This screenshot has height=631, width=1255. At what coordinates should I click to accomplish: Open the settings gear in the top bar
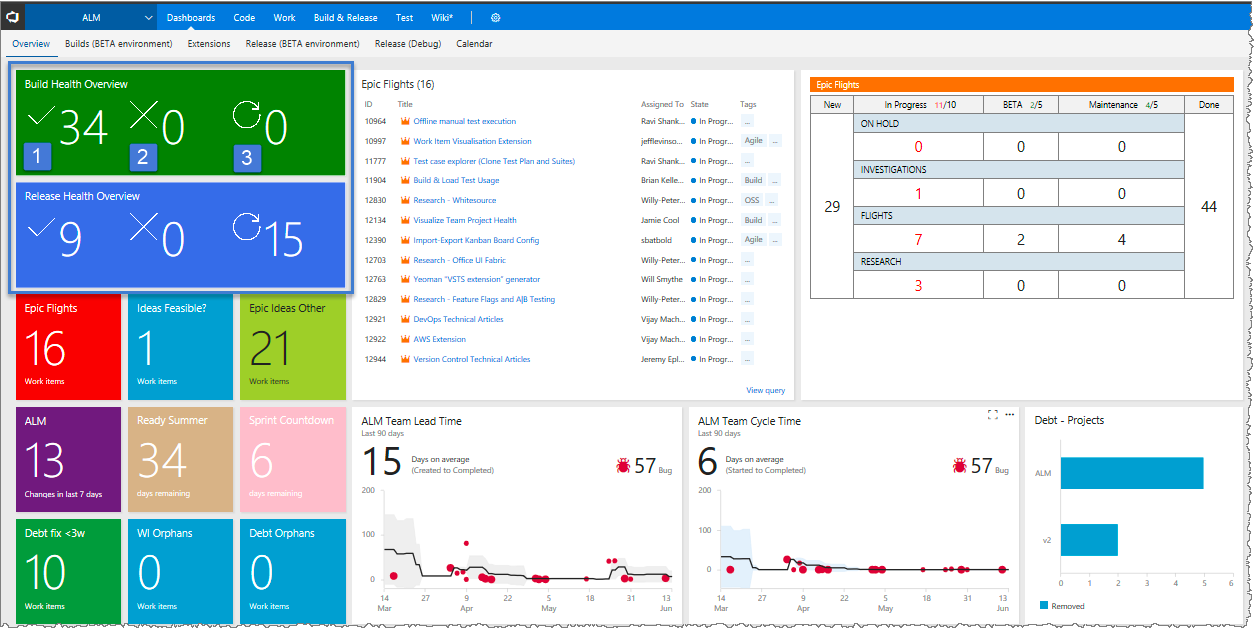click(x=494, y=17)
